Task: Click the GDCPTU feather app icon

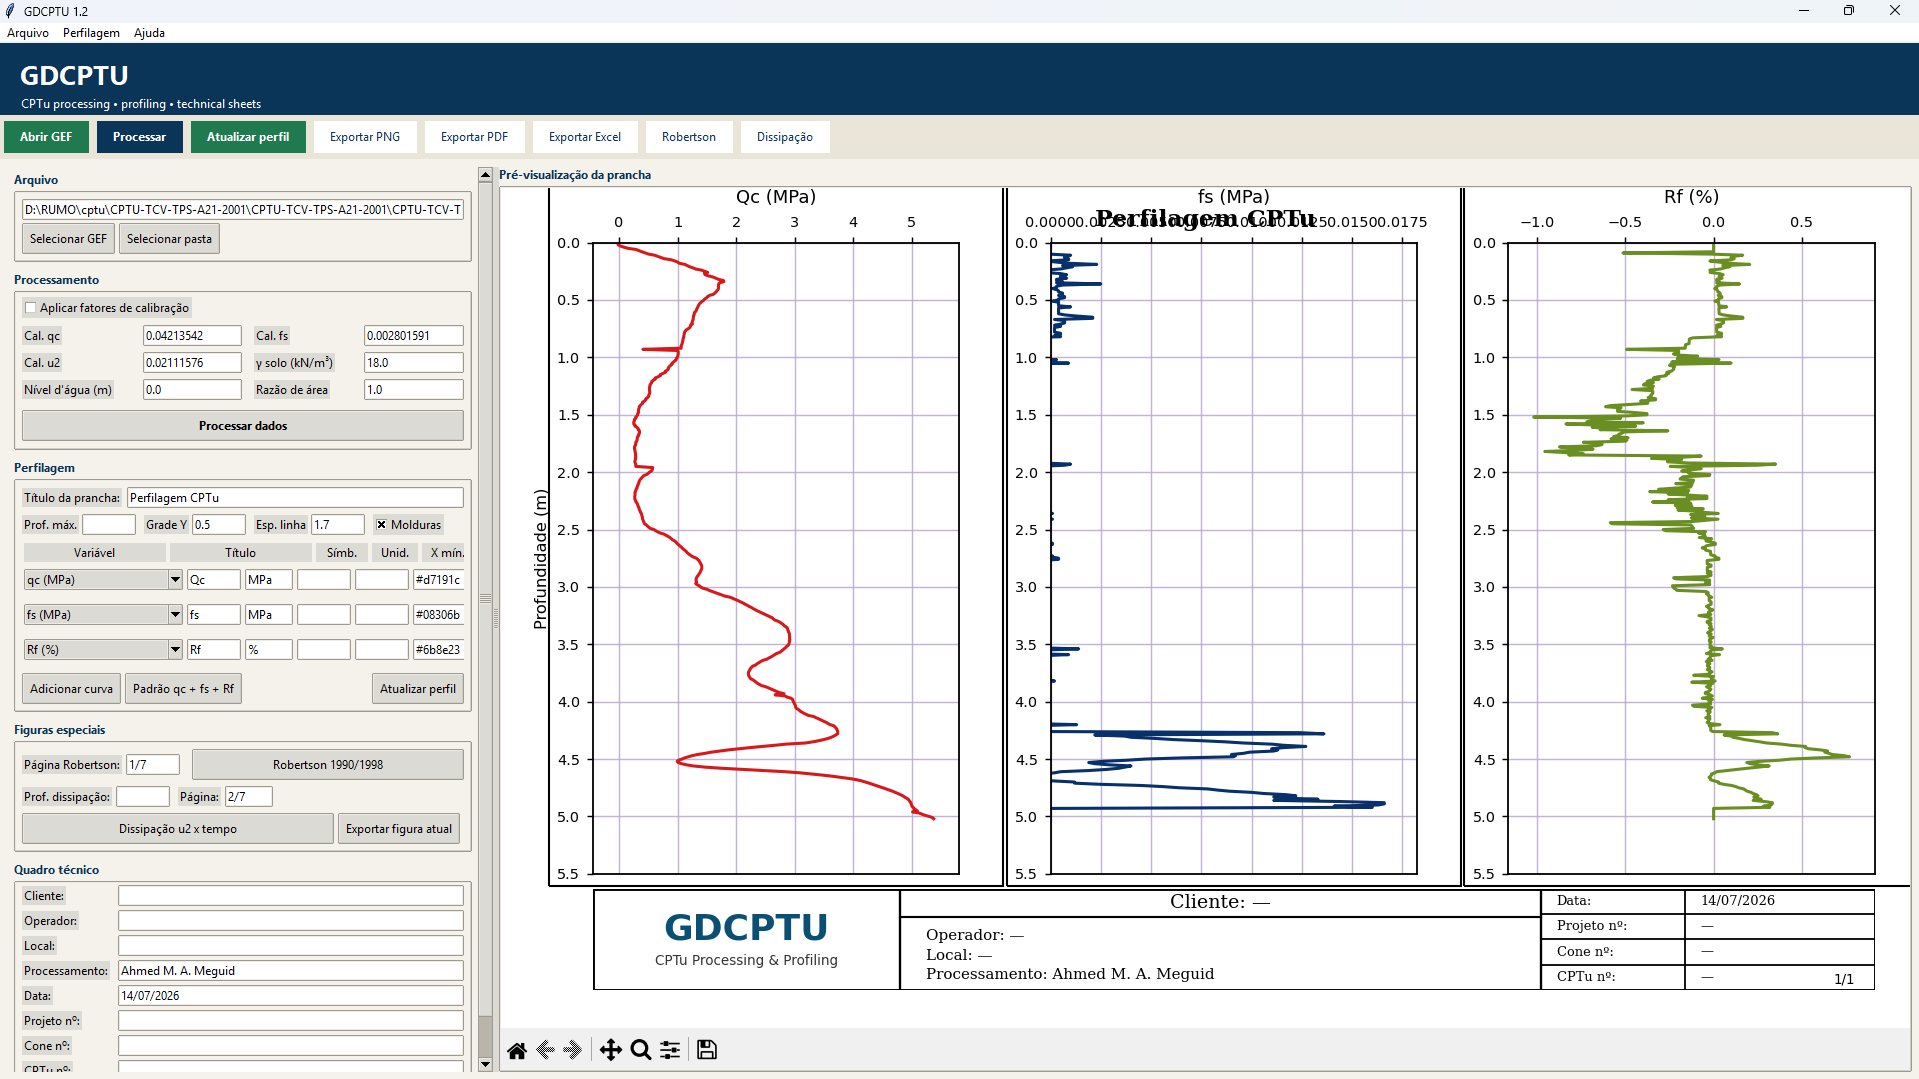Action: click(10, 11)
